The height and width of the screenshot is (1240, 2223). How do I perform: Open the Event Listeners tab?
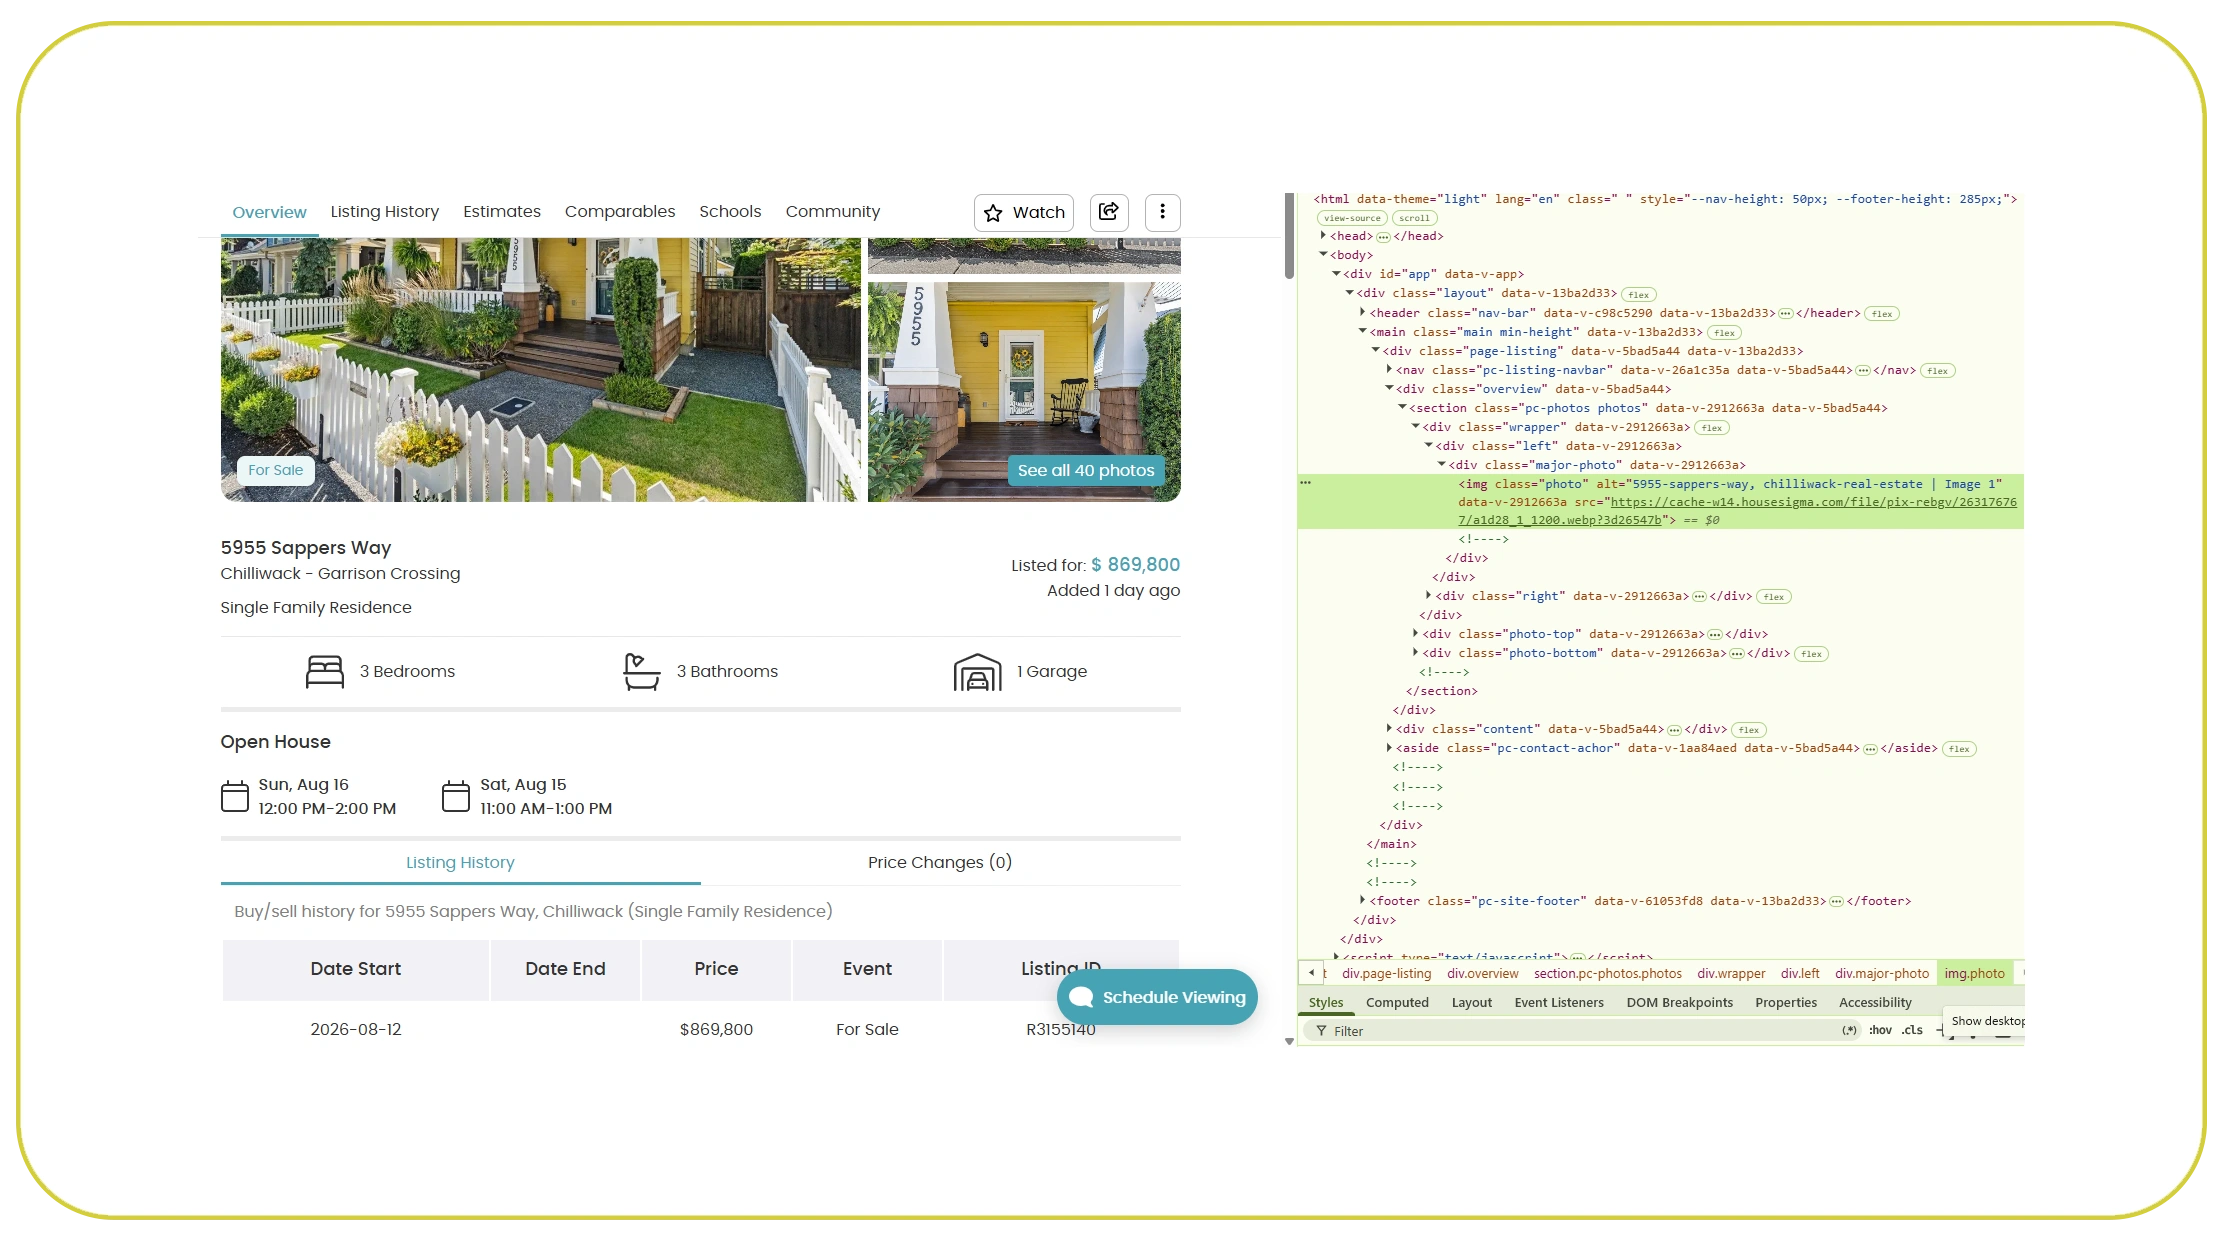(1558, 1003)
